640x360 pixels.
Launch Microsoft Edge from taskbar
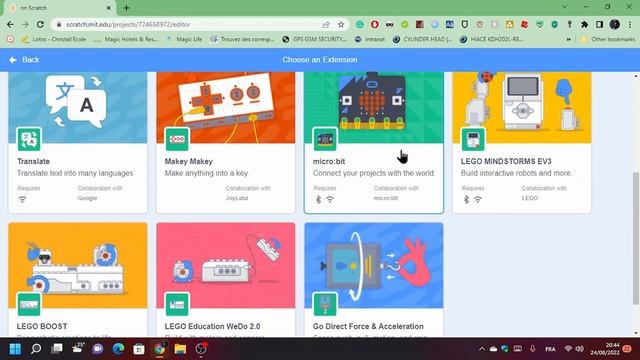tap(118, 349)
